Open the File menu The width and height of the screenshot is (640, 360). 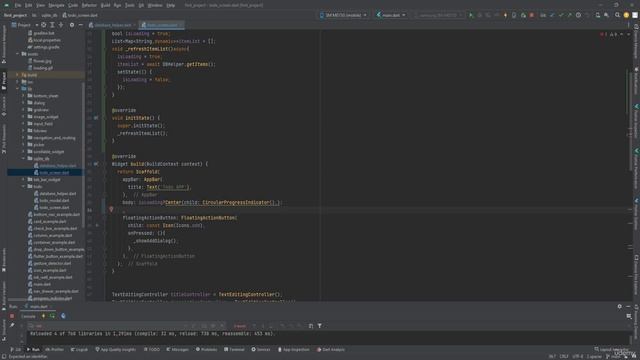tap(18, 5)
